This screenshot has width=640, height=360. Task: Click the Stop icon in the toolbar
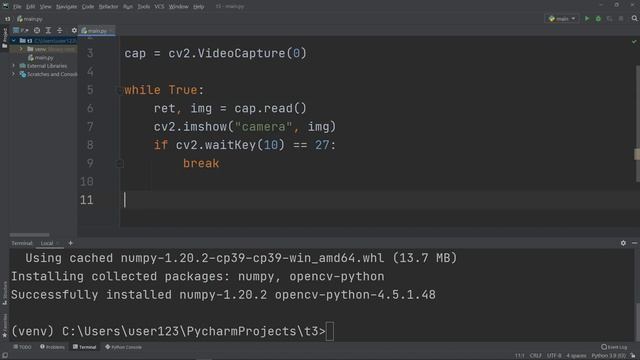pos(621,19)
